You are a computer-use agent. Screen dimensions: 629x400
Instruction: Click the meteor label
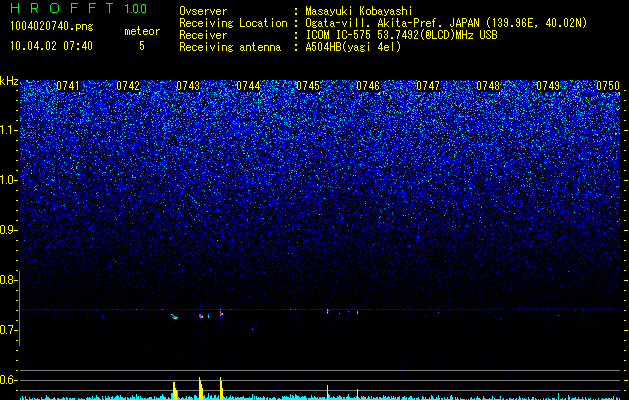tap(142, 31)
